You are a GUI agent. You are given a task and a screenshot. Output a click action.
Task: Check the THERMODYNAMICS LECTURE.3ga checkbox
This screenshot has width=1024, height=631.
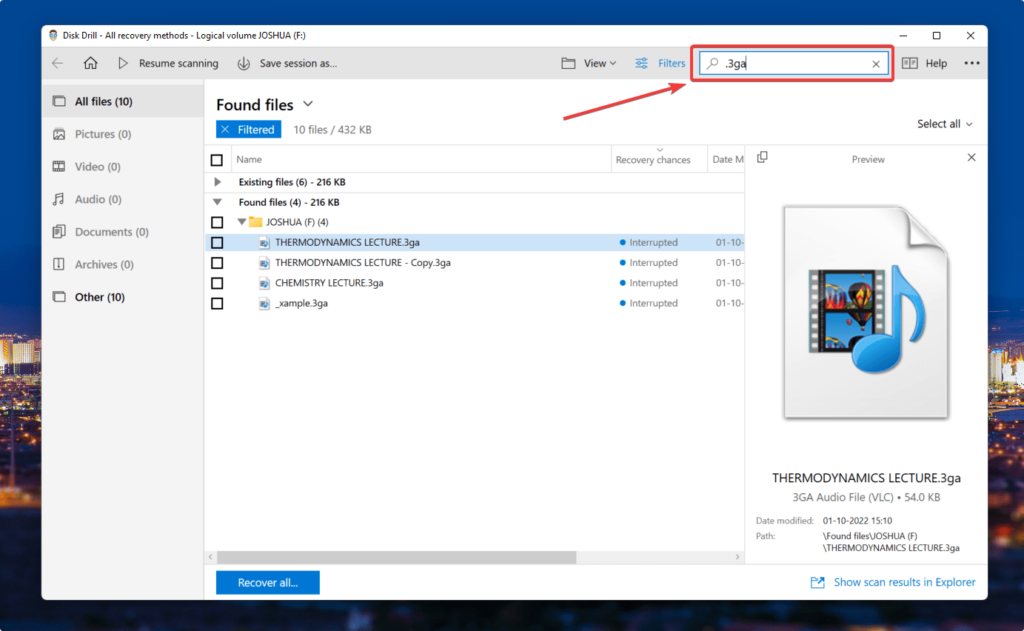point(216,242)
